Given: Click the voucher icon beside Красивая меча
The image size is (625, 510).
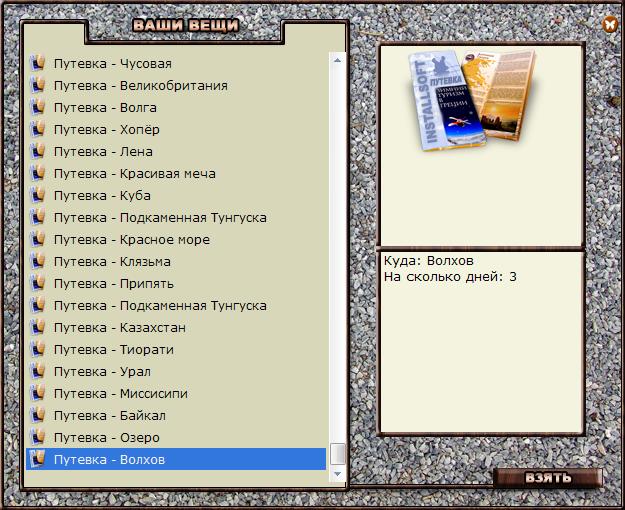Looking at the screenshot, I should (37, 173).
